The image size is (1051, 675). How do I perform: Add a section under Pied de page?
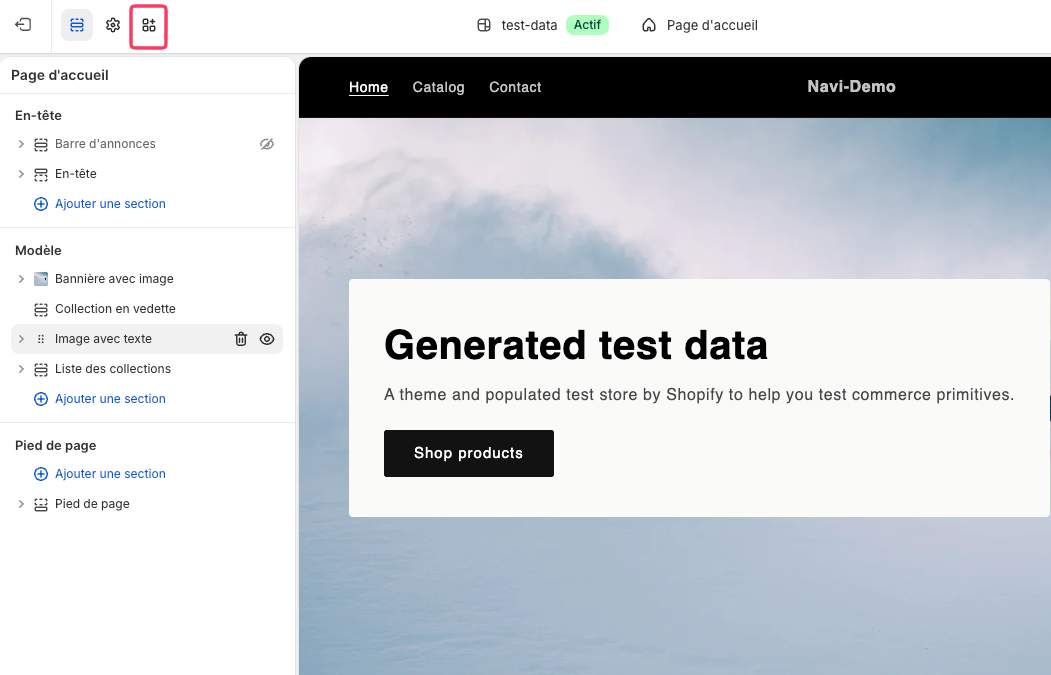tap(110, 474)
